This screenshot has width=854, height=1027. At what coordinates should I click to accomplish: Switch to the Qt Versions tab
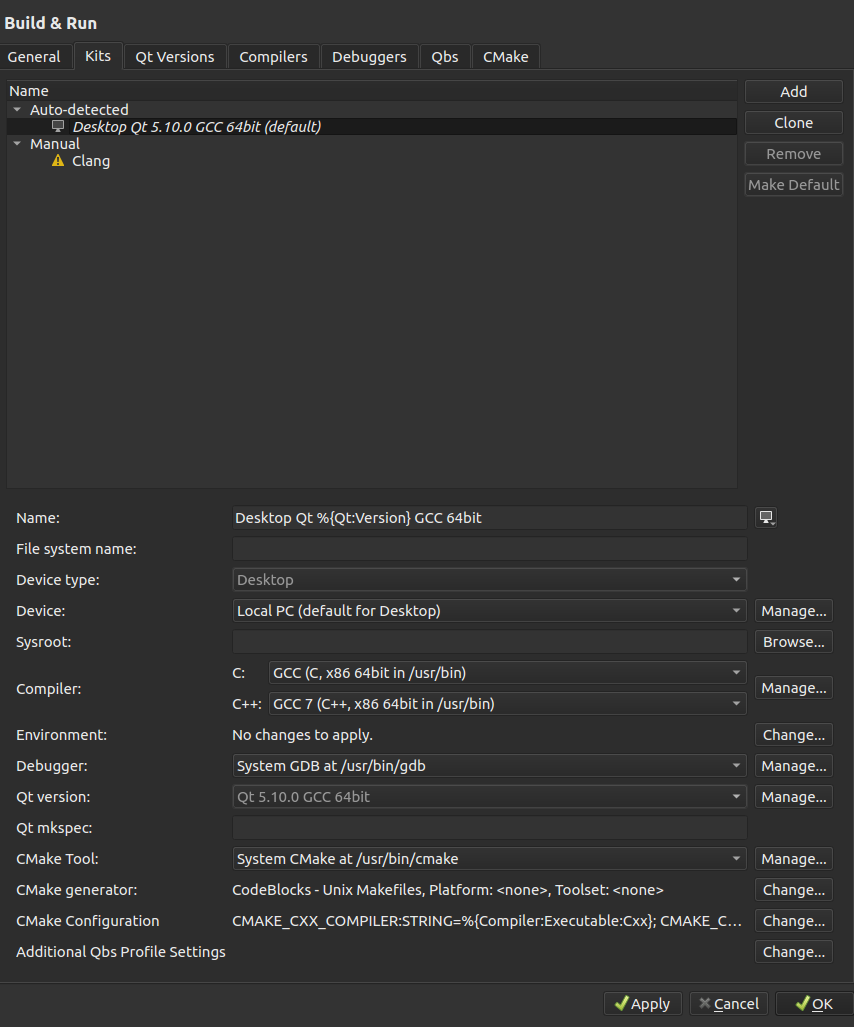175,57
